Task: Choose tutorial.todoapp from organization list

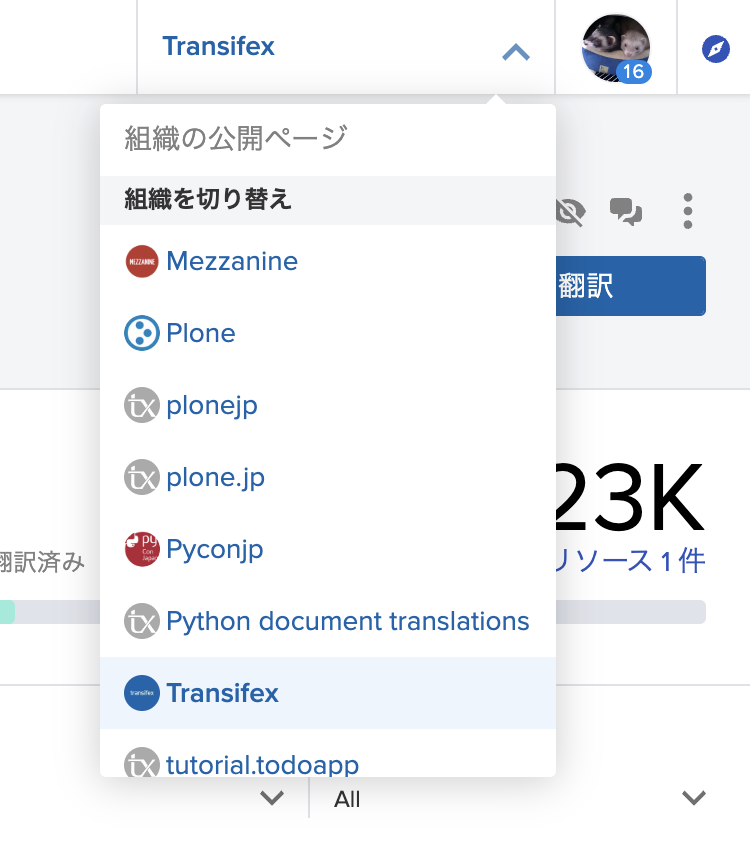Action: (262, 765)
